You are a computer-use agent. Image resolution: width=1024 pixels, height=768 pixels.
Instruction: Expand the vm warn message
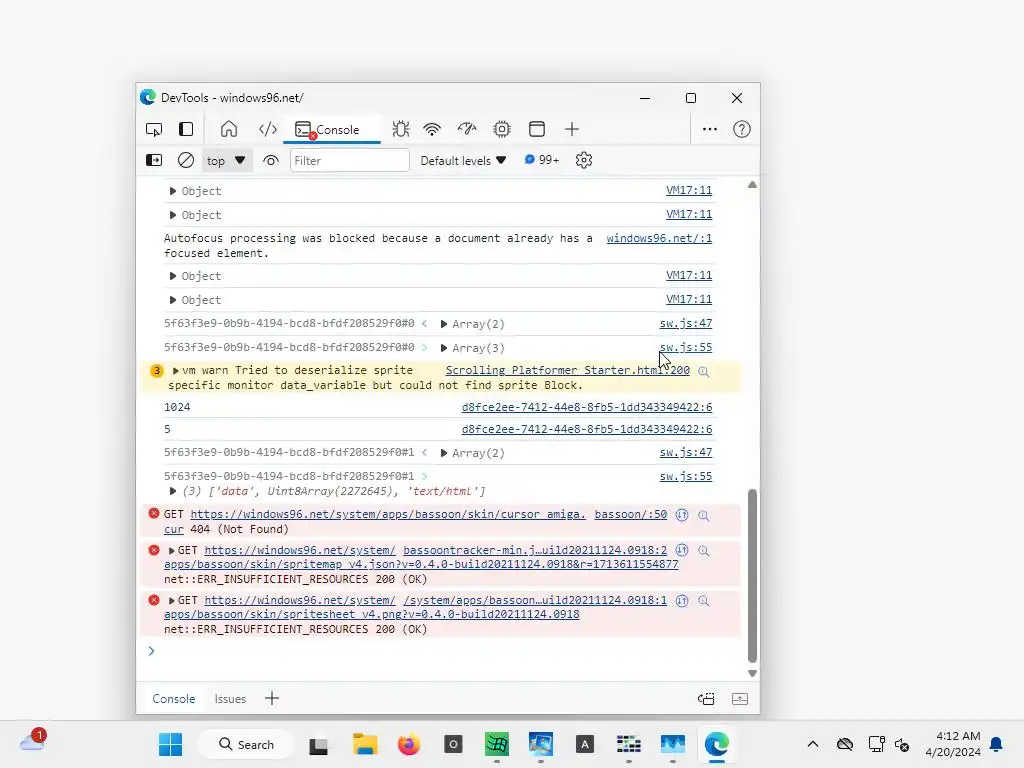[x=175, y=371]
